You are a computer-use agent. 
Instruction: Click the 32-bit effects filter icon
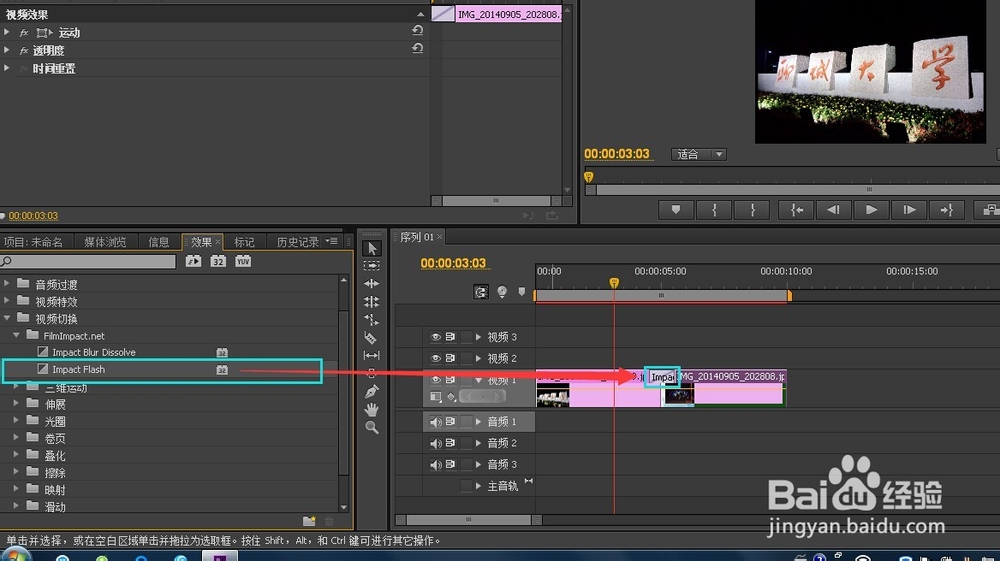(218, 261)
